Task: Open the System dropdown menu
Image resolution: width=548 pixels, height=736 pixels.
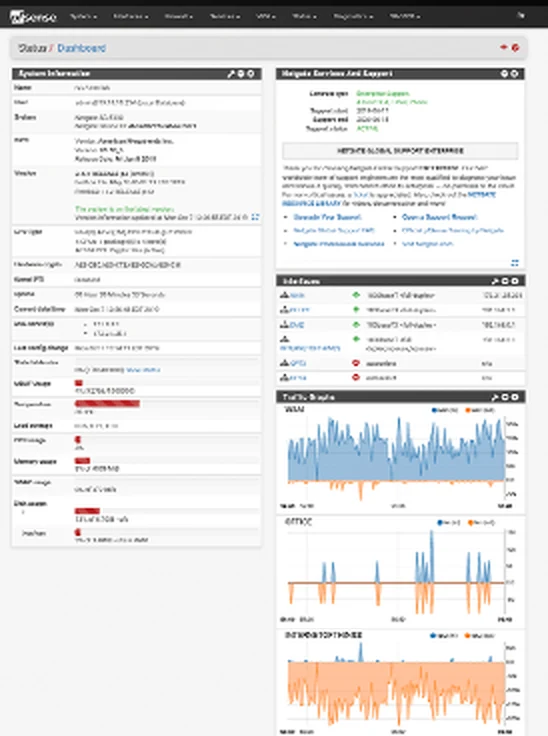Action: click(x=83, y=16)
